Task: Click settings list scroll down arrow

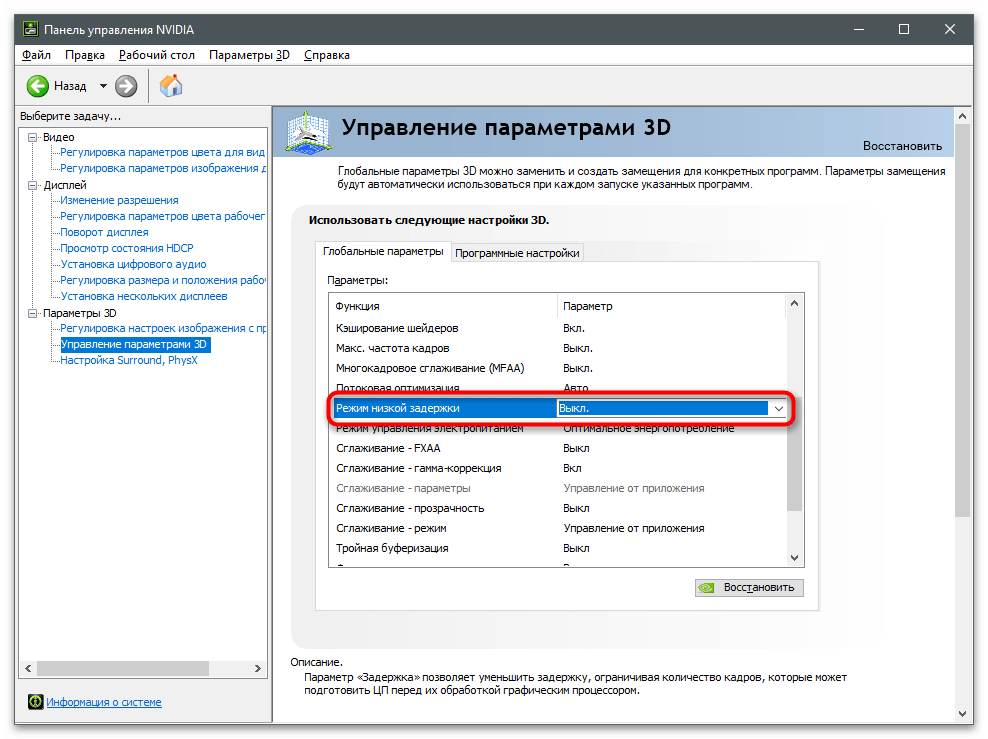Action: [x=795, y=558]
